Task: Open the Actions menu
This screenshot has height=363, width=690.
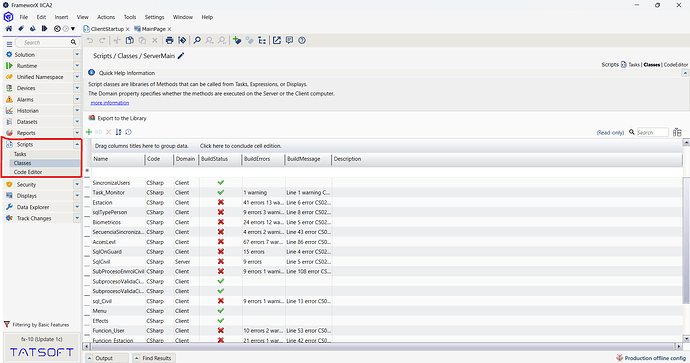Action: (106, 17)
